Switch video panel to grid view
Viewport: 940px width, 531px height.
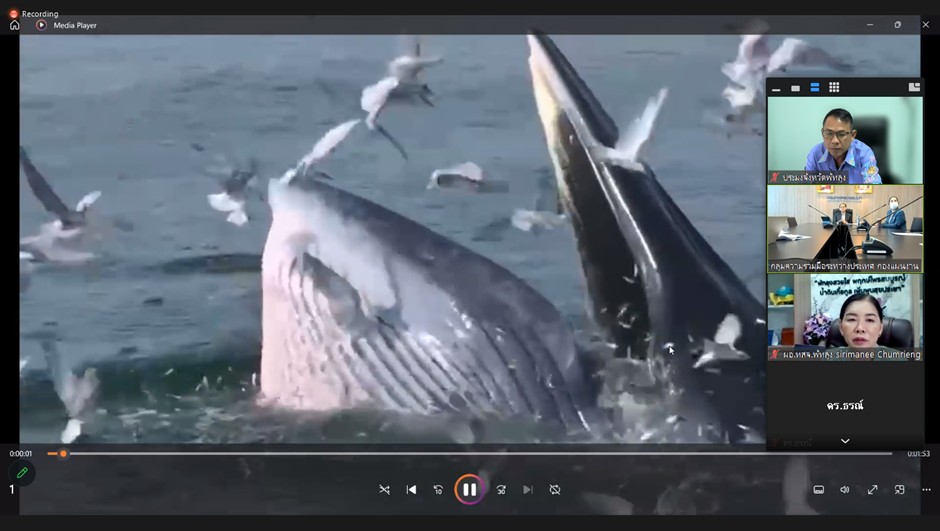834,88
